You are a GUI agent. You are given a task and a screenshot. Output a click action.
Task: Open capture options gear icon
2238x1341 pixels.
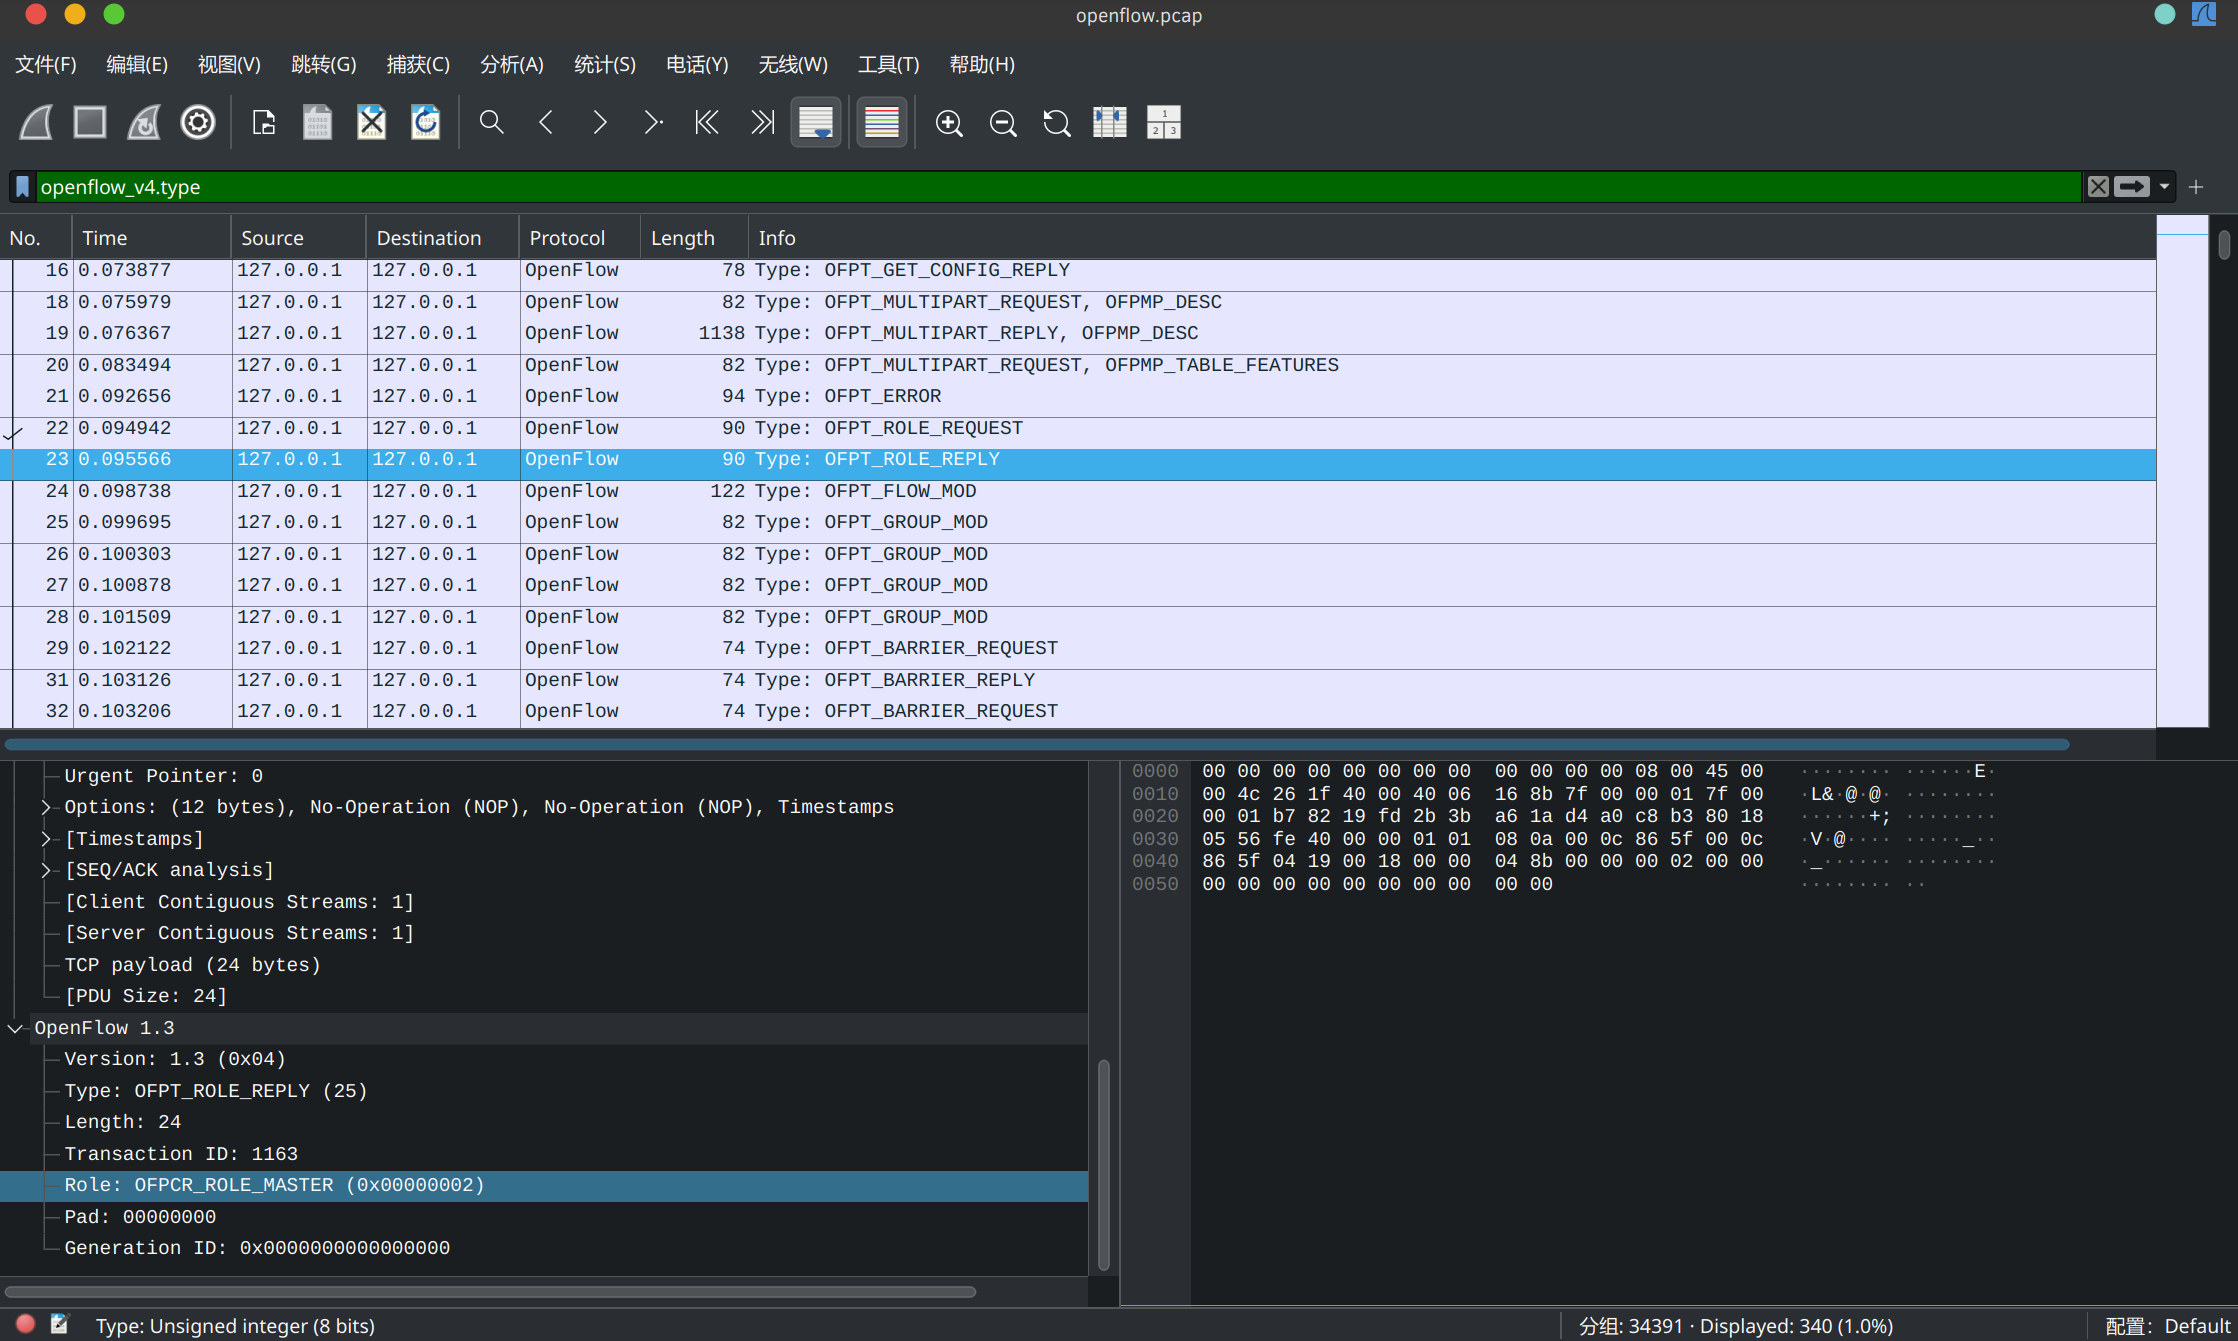(x=197, y=123)
